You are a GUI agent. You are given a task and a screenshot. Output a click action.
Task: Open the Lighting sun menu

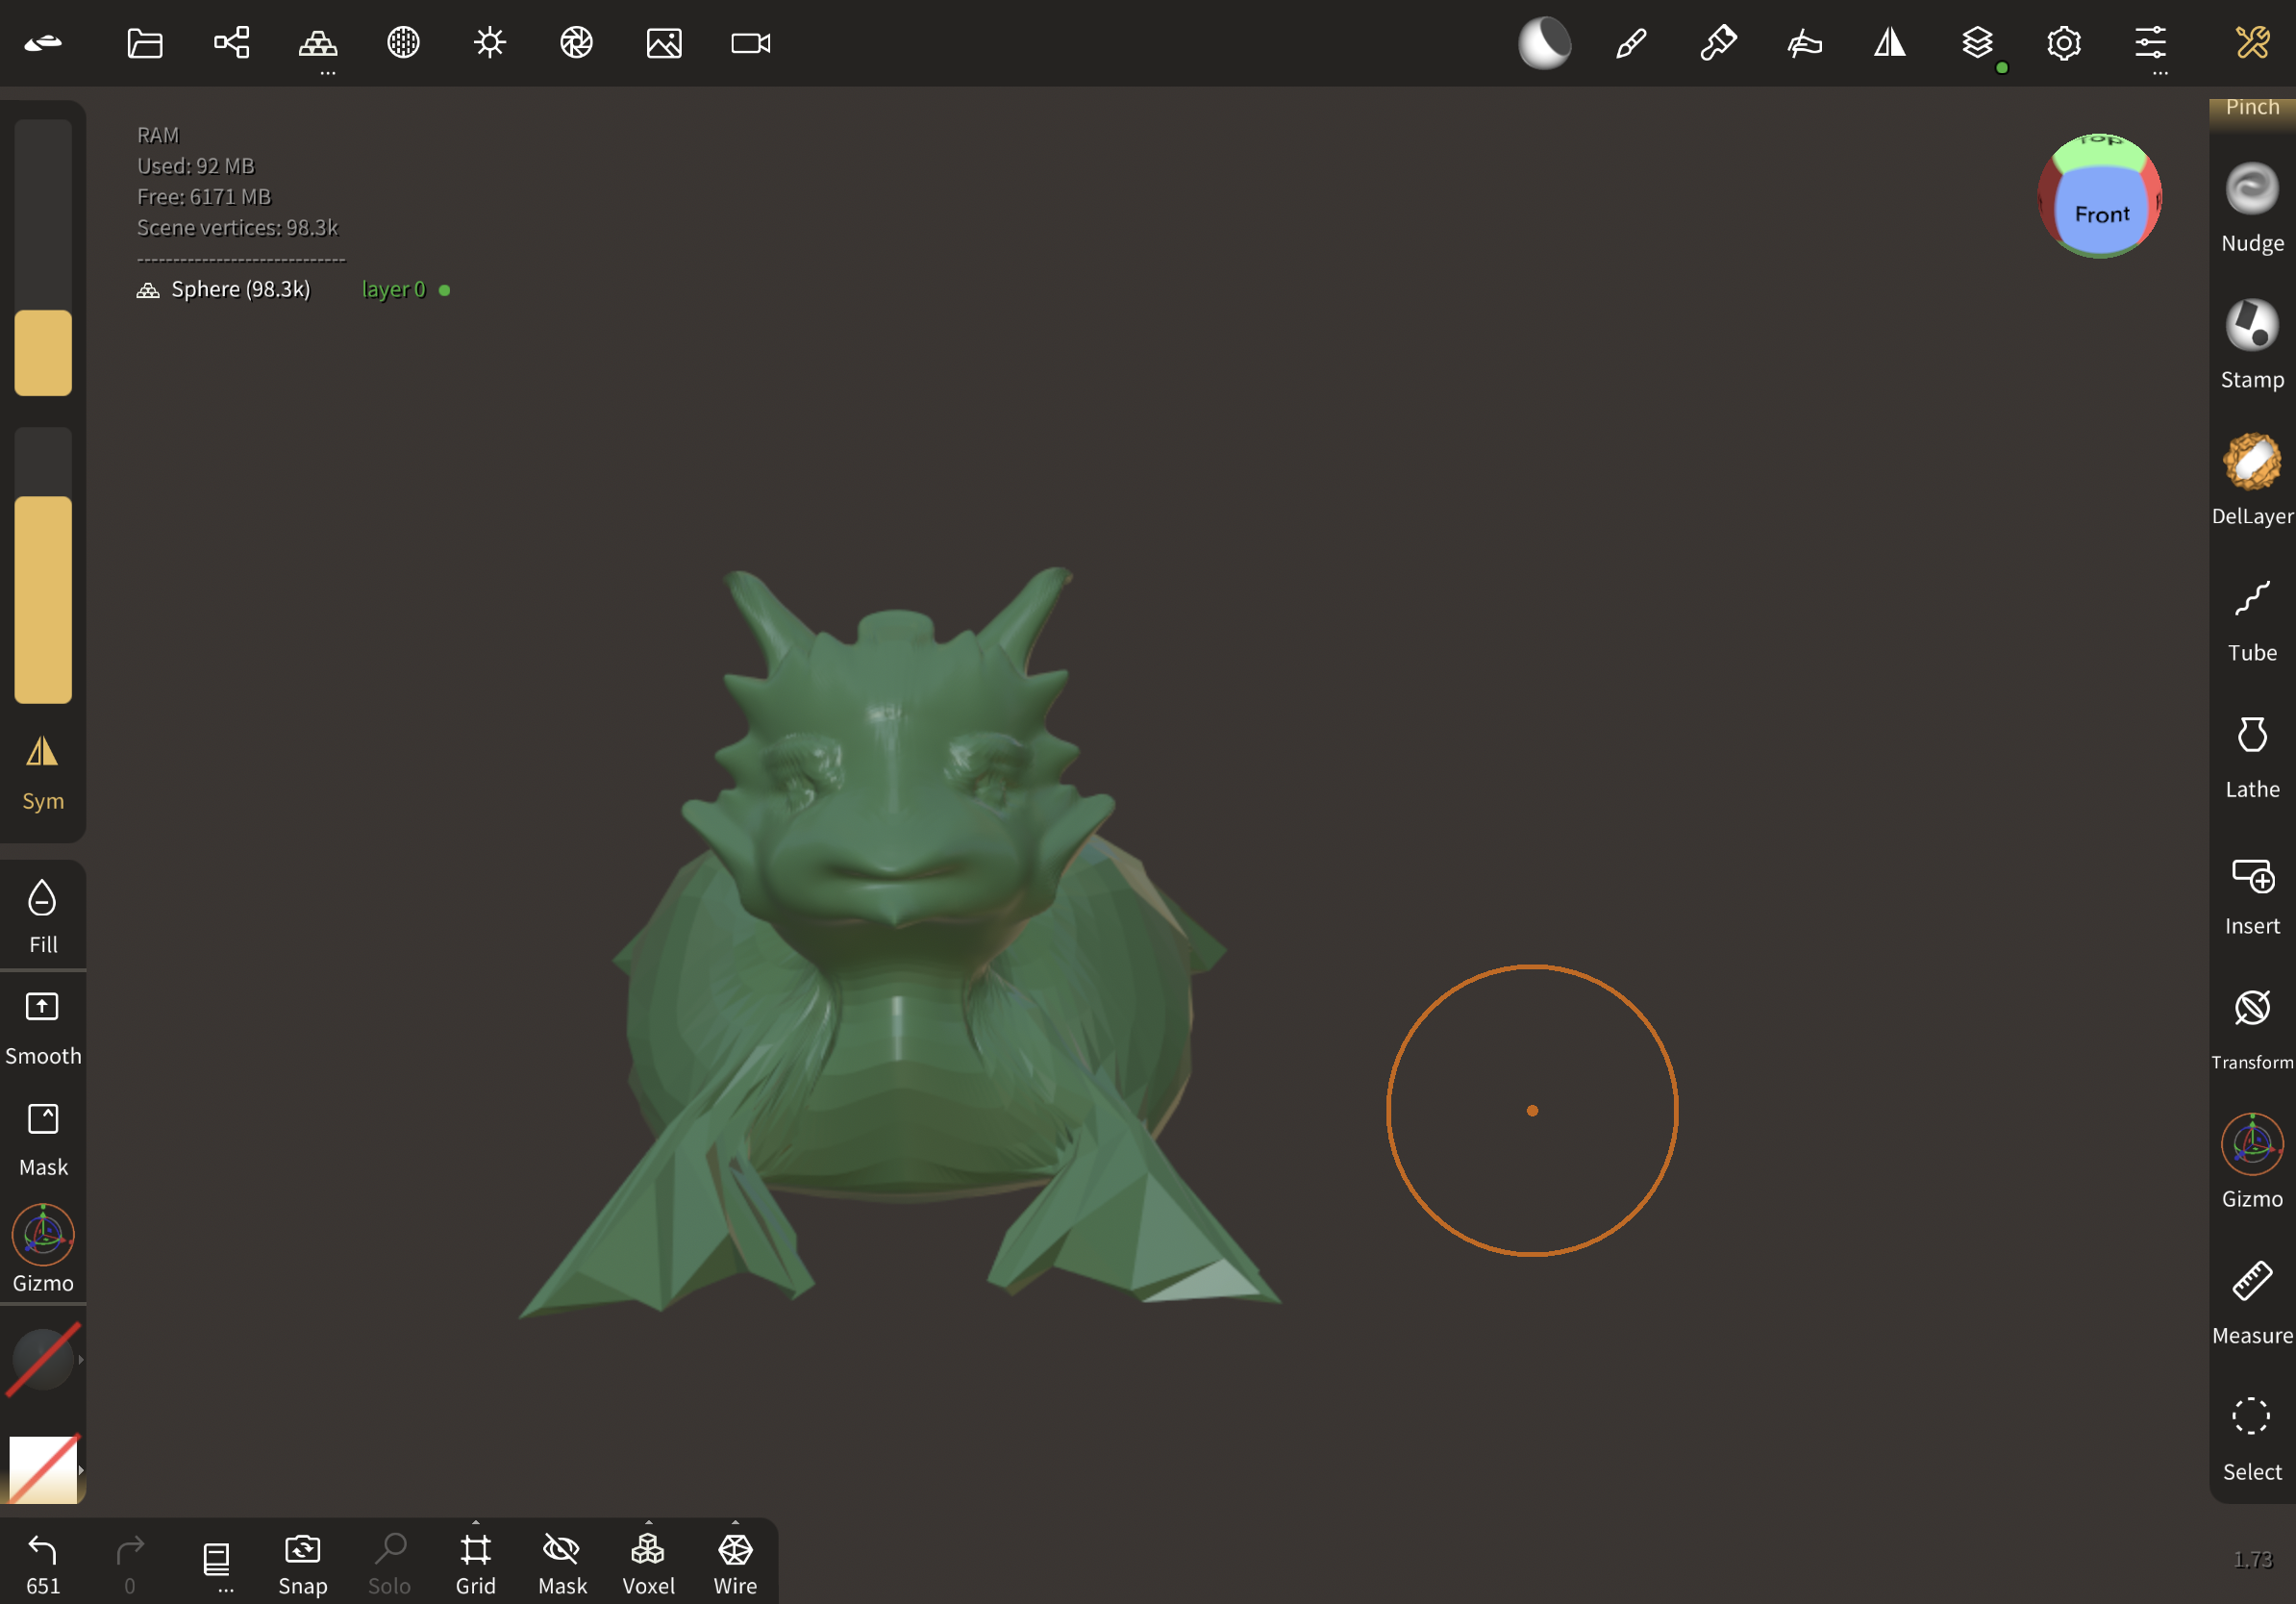pyautogui.click(x=490, y=43)
